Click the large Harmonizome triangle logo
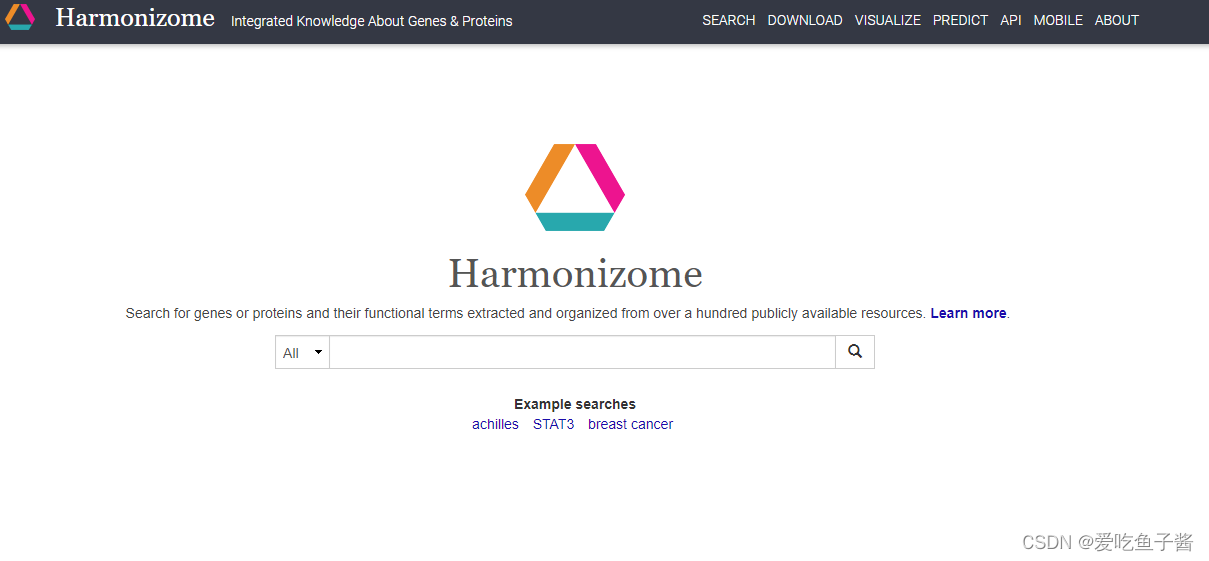This screenshot has height=561, width=1209. (575, 187)
